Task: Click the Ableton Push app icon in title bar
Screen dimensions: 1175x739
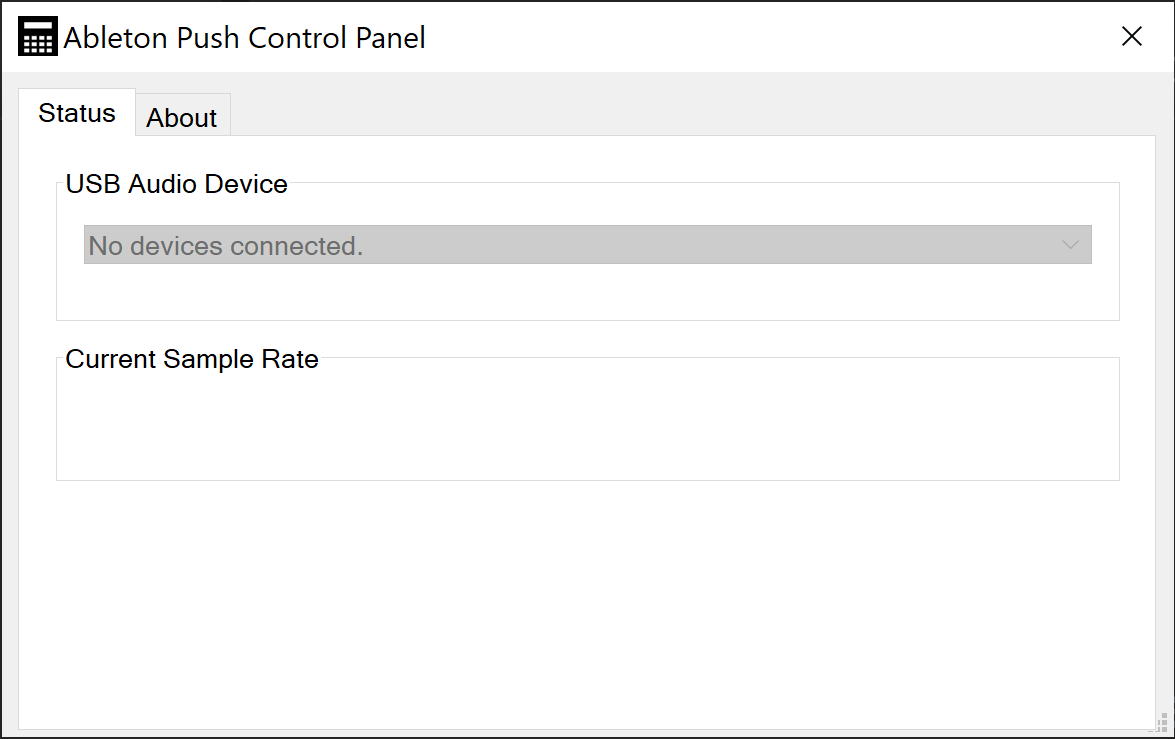Action: pyautogui.click(x=38, y=38)
